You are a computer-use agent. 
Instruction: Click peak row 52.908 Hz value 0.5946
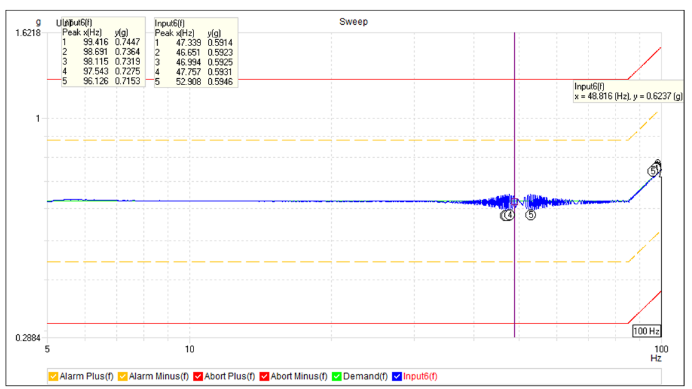pyautogui.click(x=220, y=82)
